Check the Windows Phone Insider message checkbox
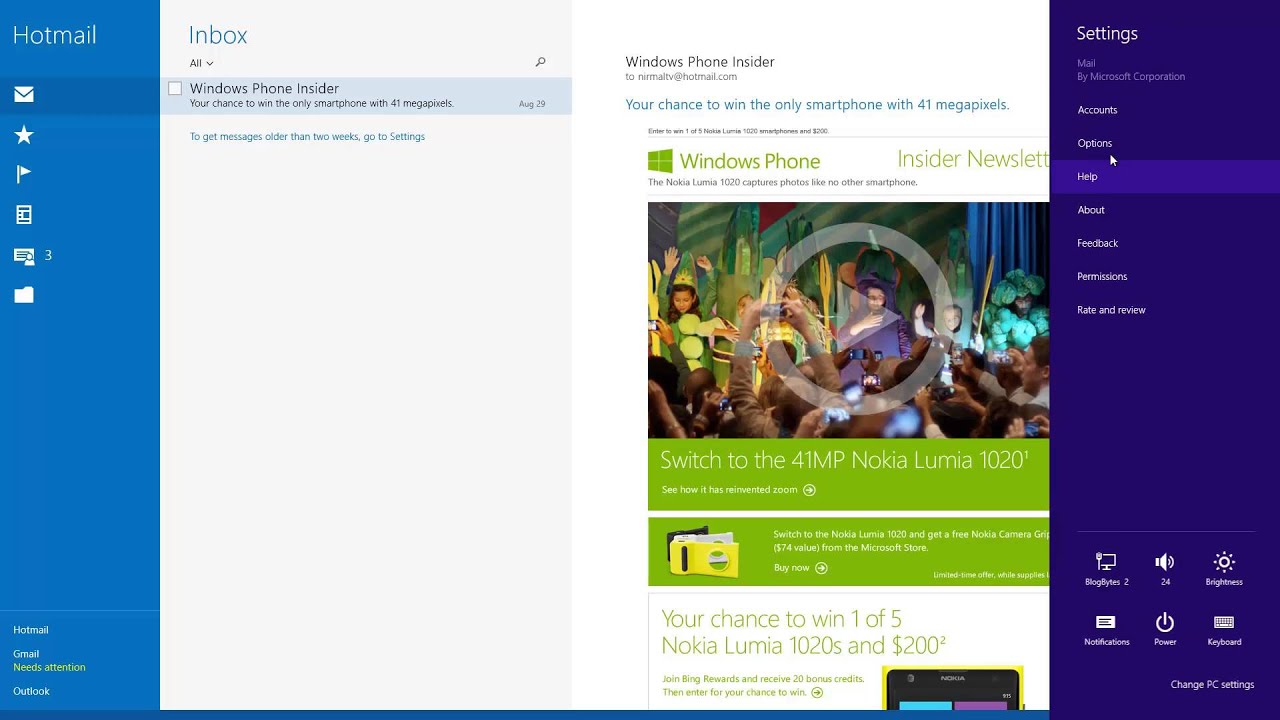The image size is (1280, 720). tap(175, 89)
